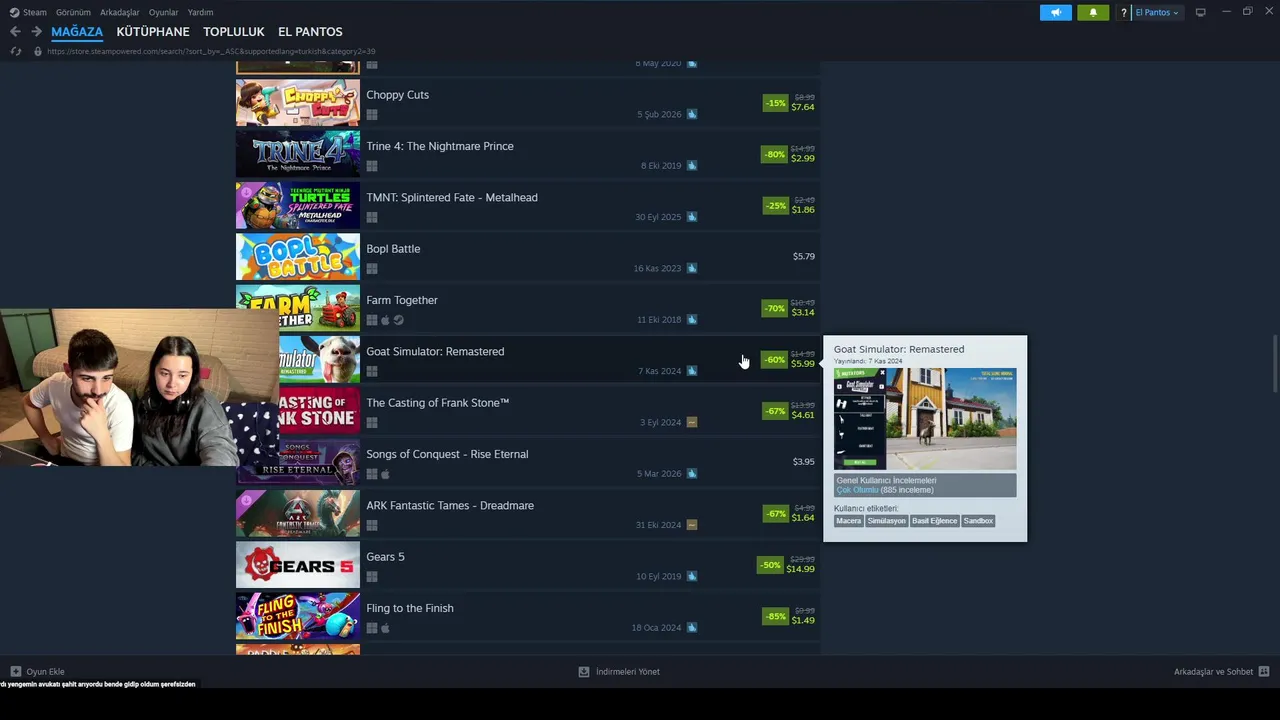Screen dimensions: 1280x720
Task: Open the Fling to the Finish thumbnail
Action: [298, 616]
